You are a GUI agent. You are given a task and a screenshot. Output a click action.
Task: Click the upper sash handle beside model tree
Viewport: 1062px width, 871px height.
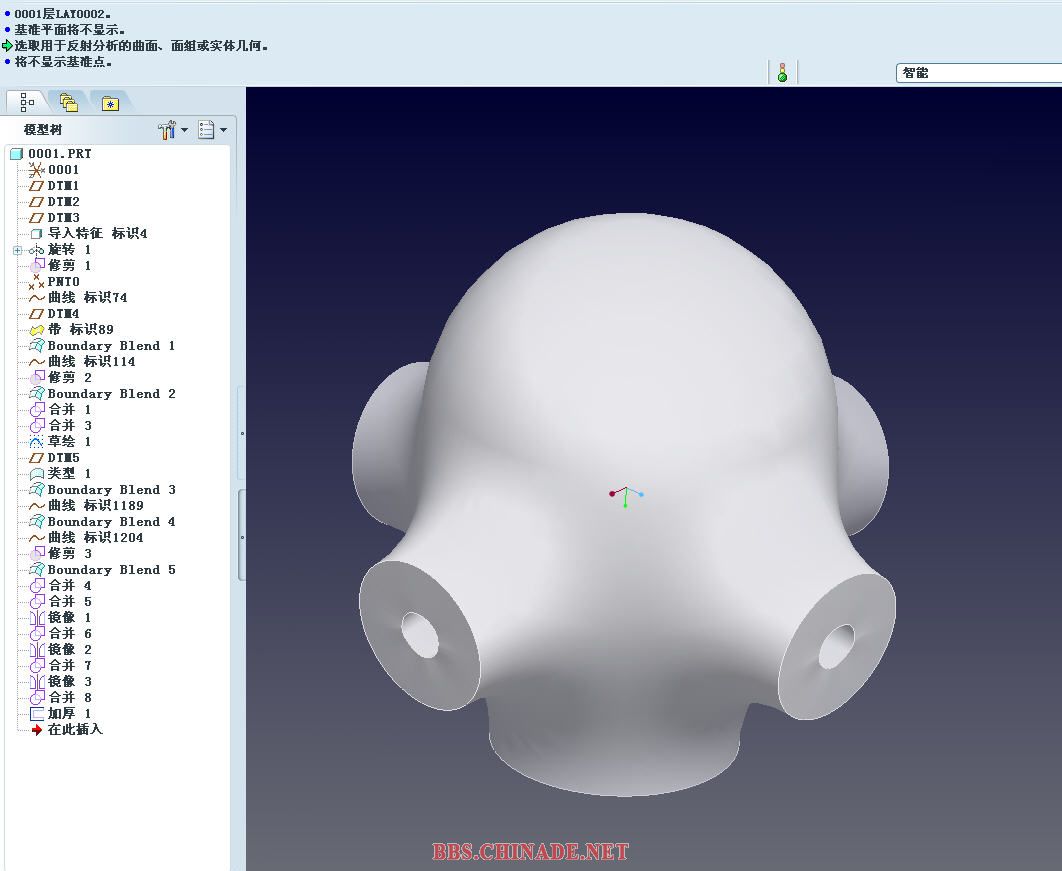(241, 434)
